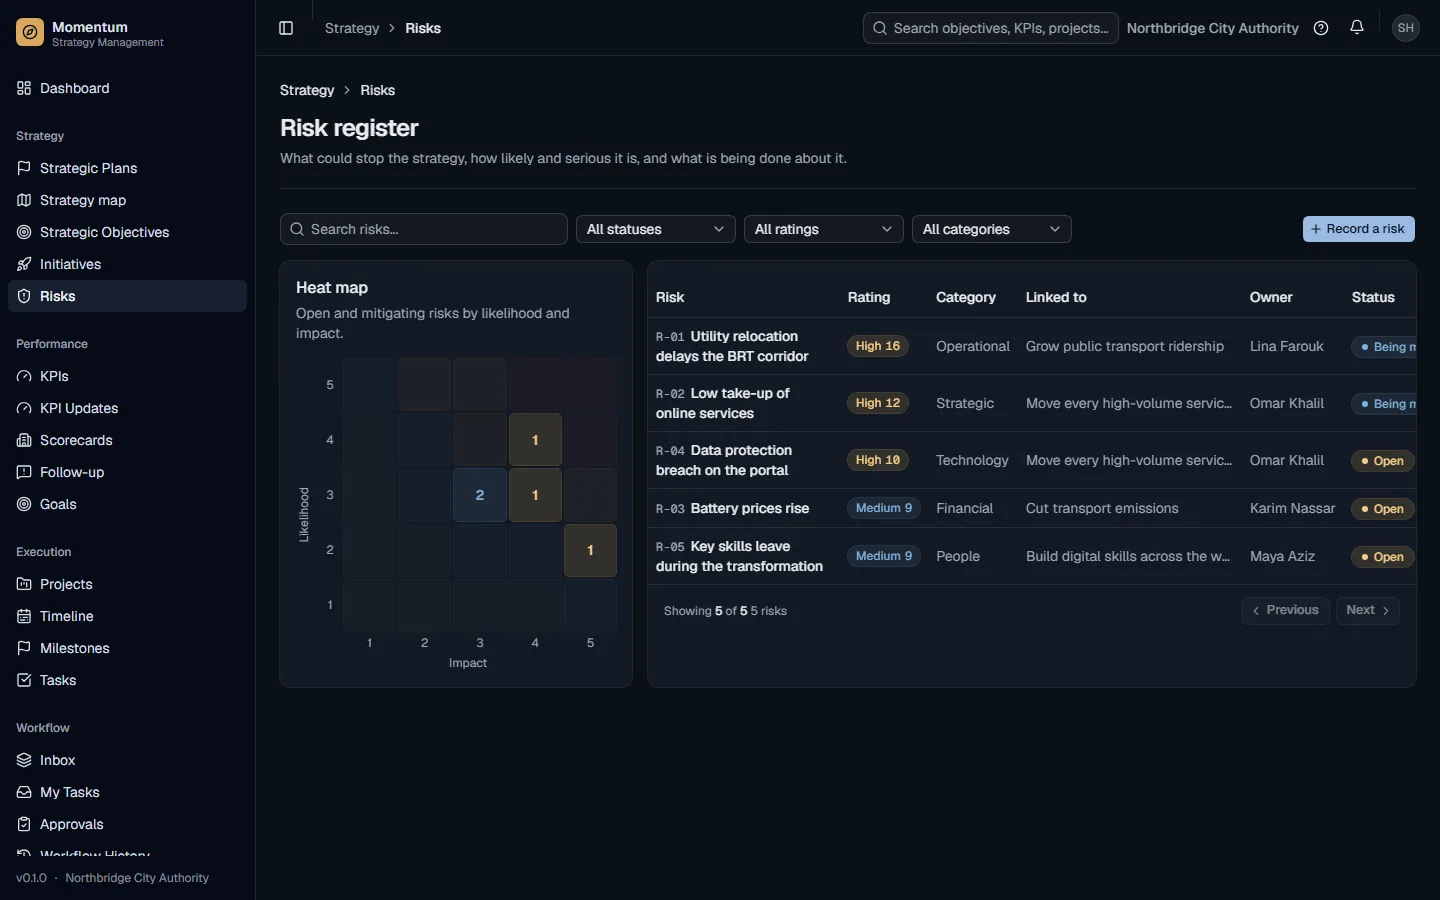Click heat map cell with count 2
This screenshot has width=1440, height=900.
pos(480,495)
